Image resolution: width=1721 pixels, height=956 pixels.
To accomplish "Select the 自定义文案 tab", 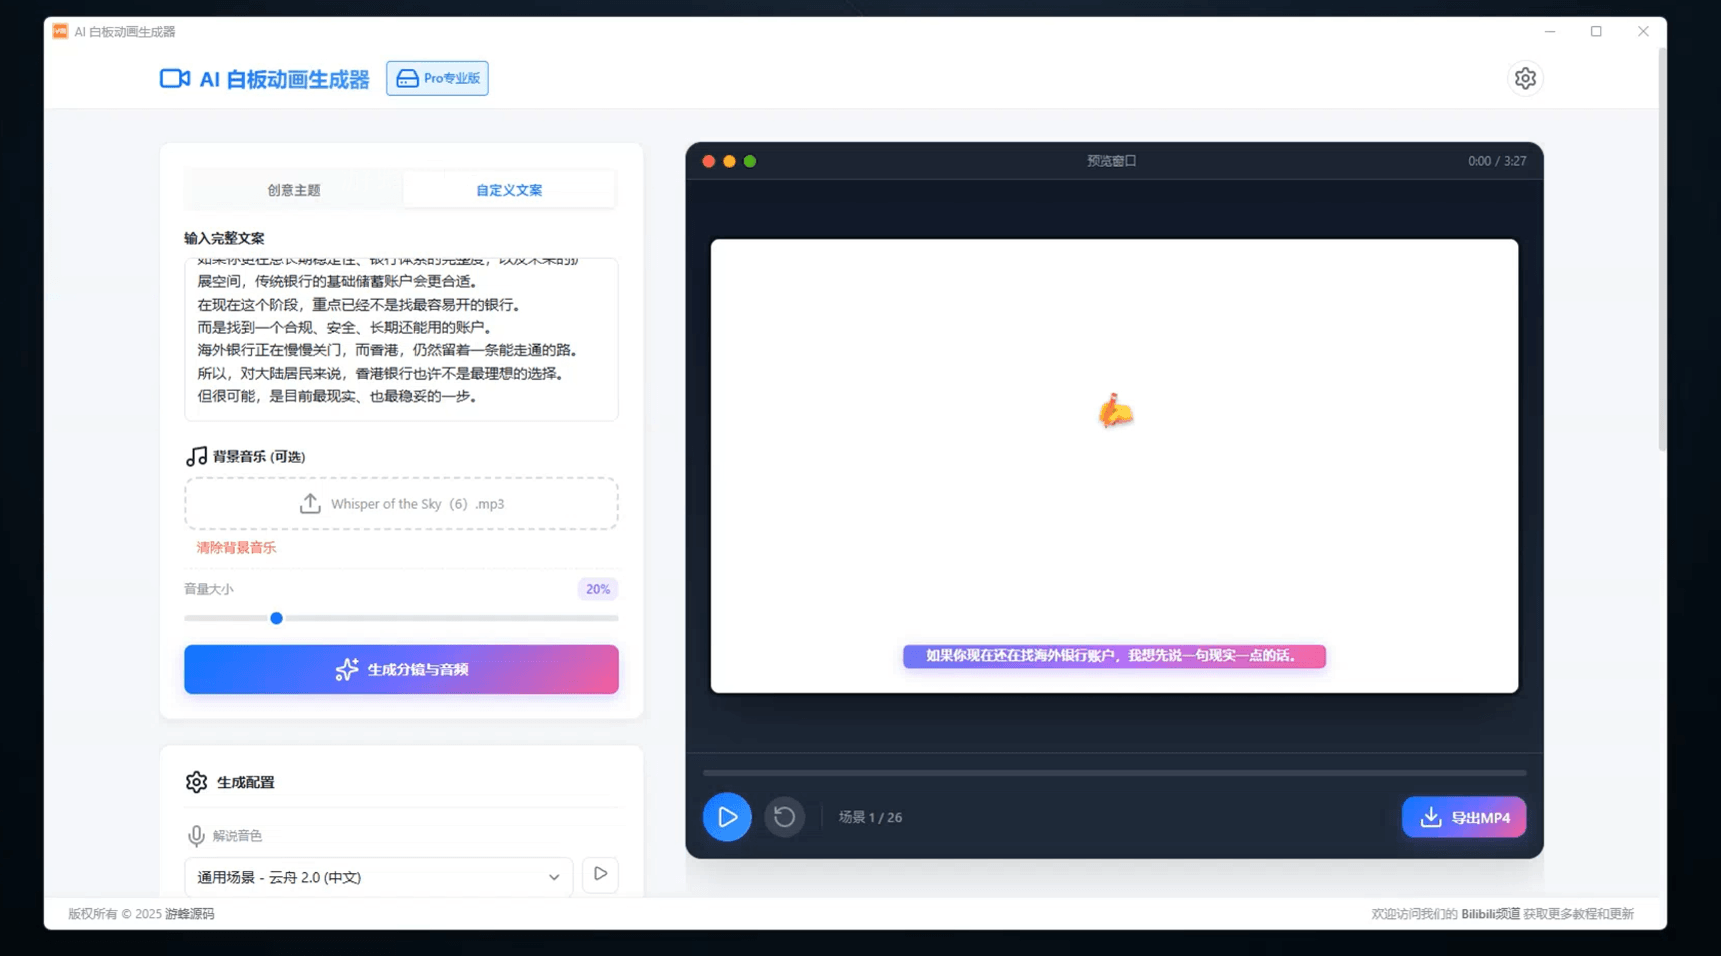I will (x=509, y=190).
